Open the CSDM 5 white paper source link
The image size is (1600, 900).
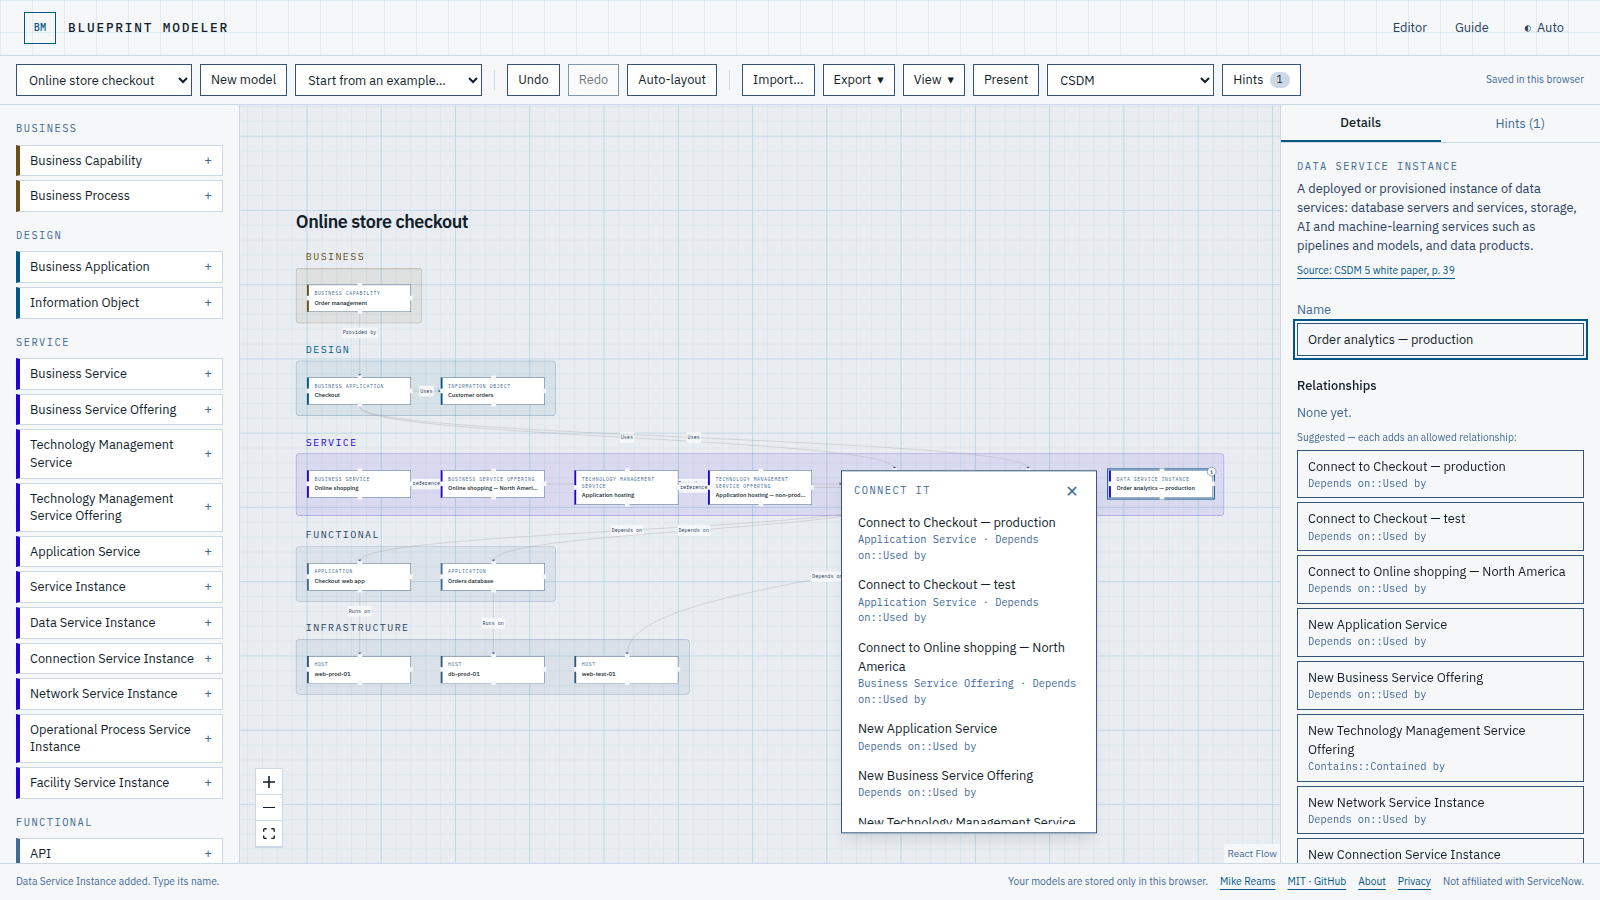[x=1376, y=271]
